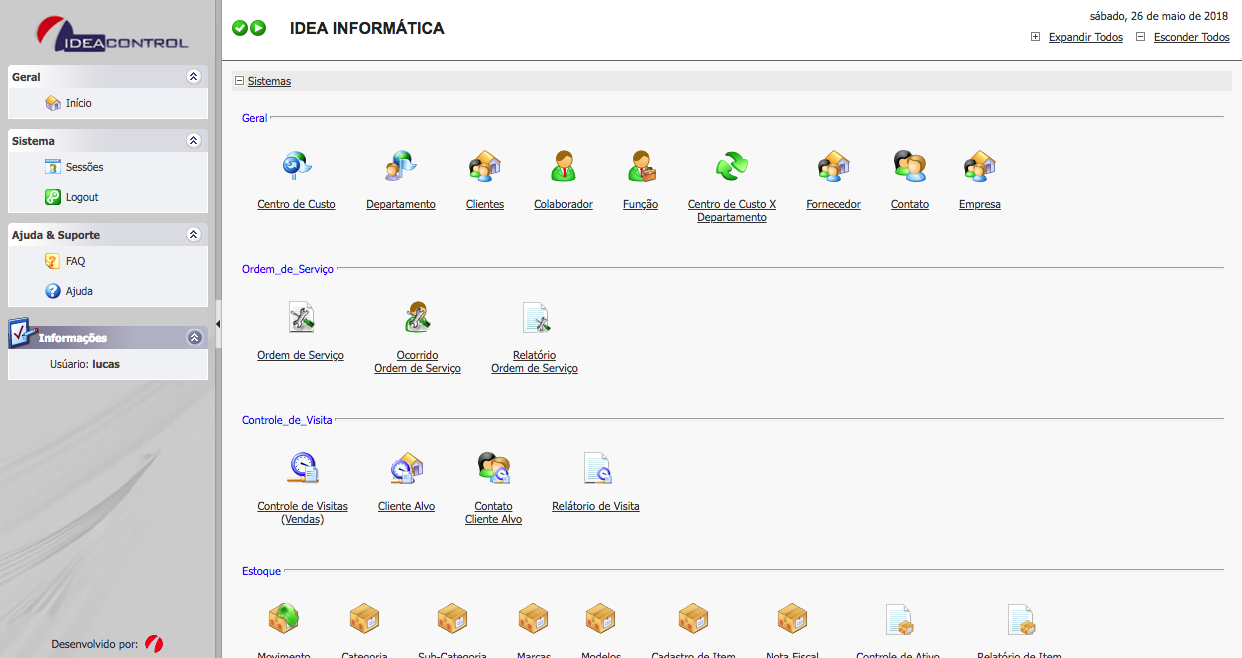Open the Função icon
The image size is (1242, 658).
(641, 165)
